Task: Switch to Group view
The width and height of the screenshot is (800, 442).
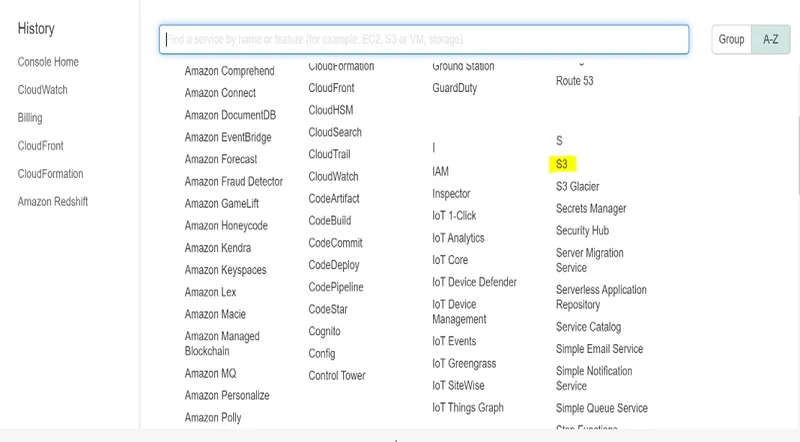Action: [x=731, y=39]
